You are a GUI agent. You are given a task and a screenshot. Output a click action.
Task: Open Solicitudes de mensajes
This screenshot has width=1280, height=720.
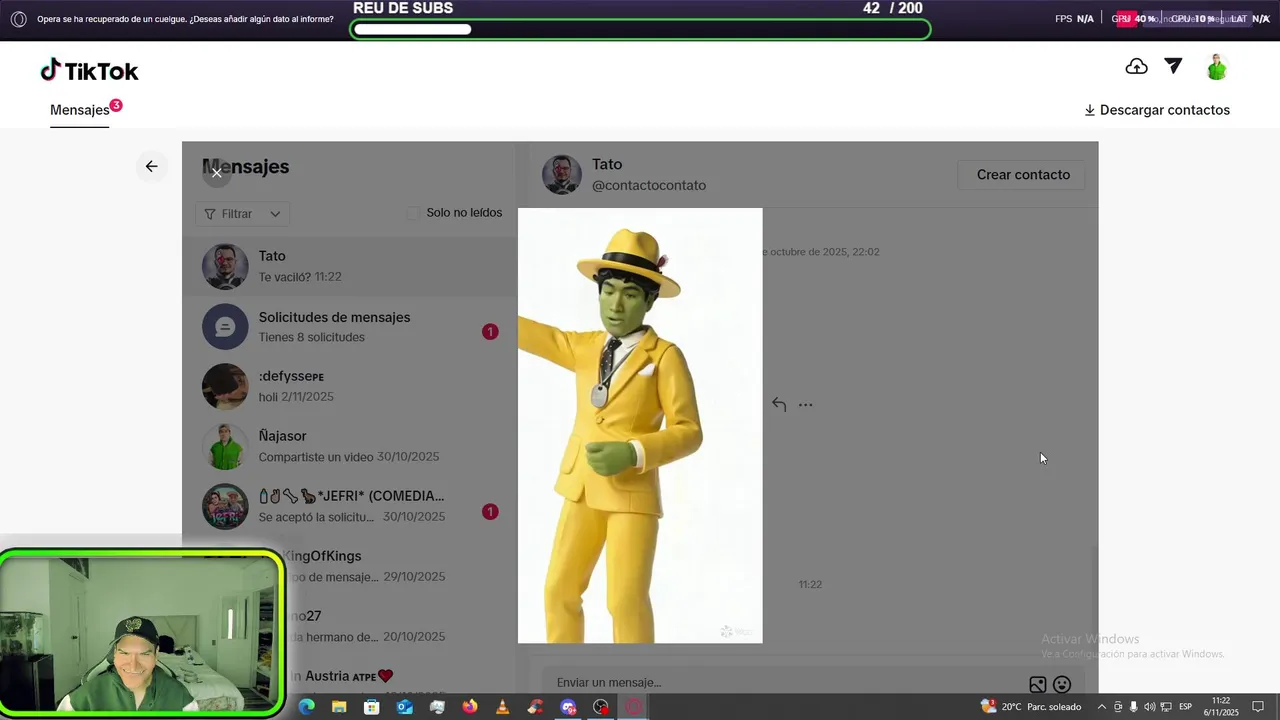coord(348,327)
